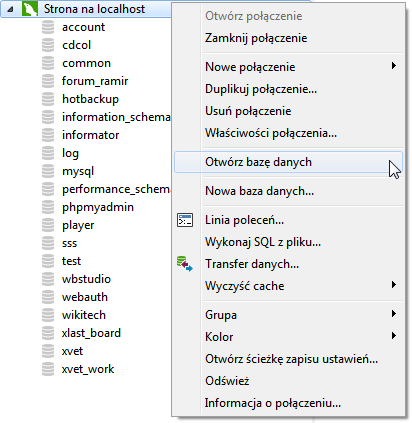Choose Zamknij połączenie from the context menu
Image resolution: width=412 pixels, height=423 pixels.
click(x=289, y=38)
